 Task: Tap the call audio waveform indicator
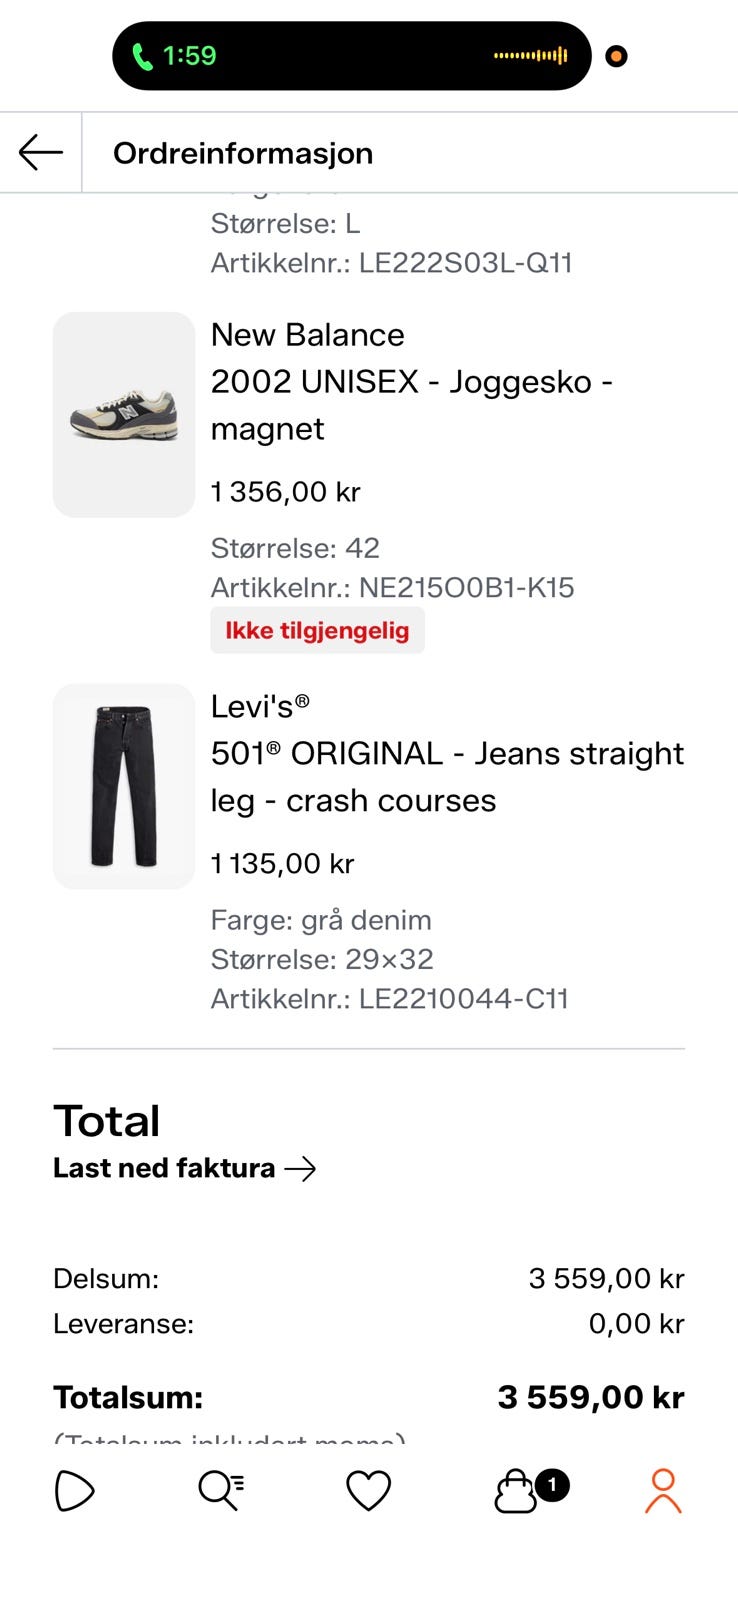pos(531,56)
